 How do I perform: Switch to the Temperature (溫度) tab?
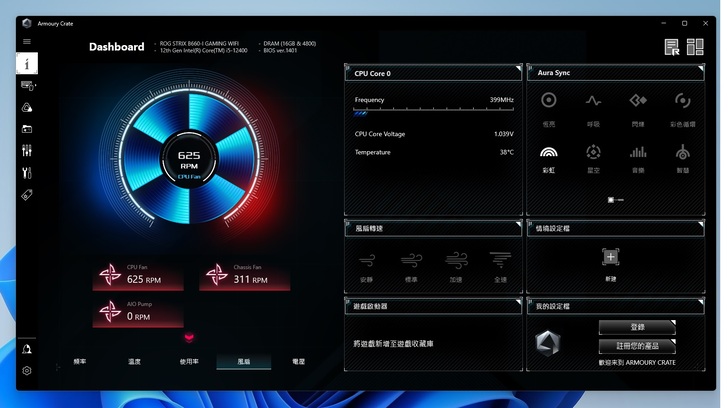(134, 362)
